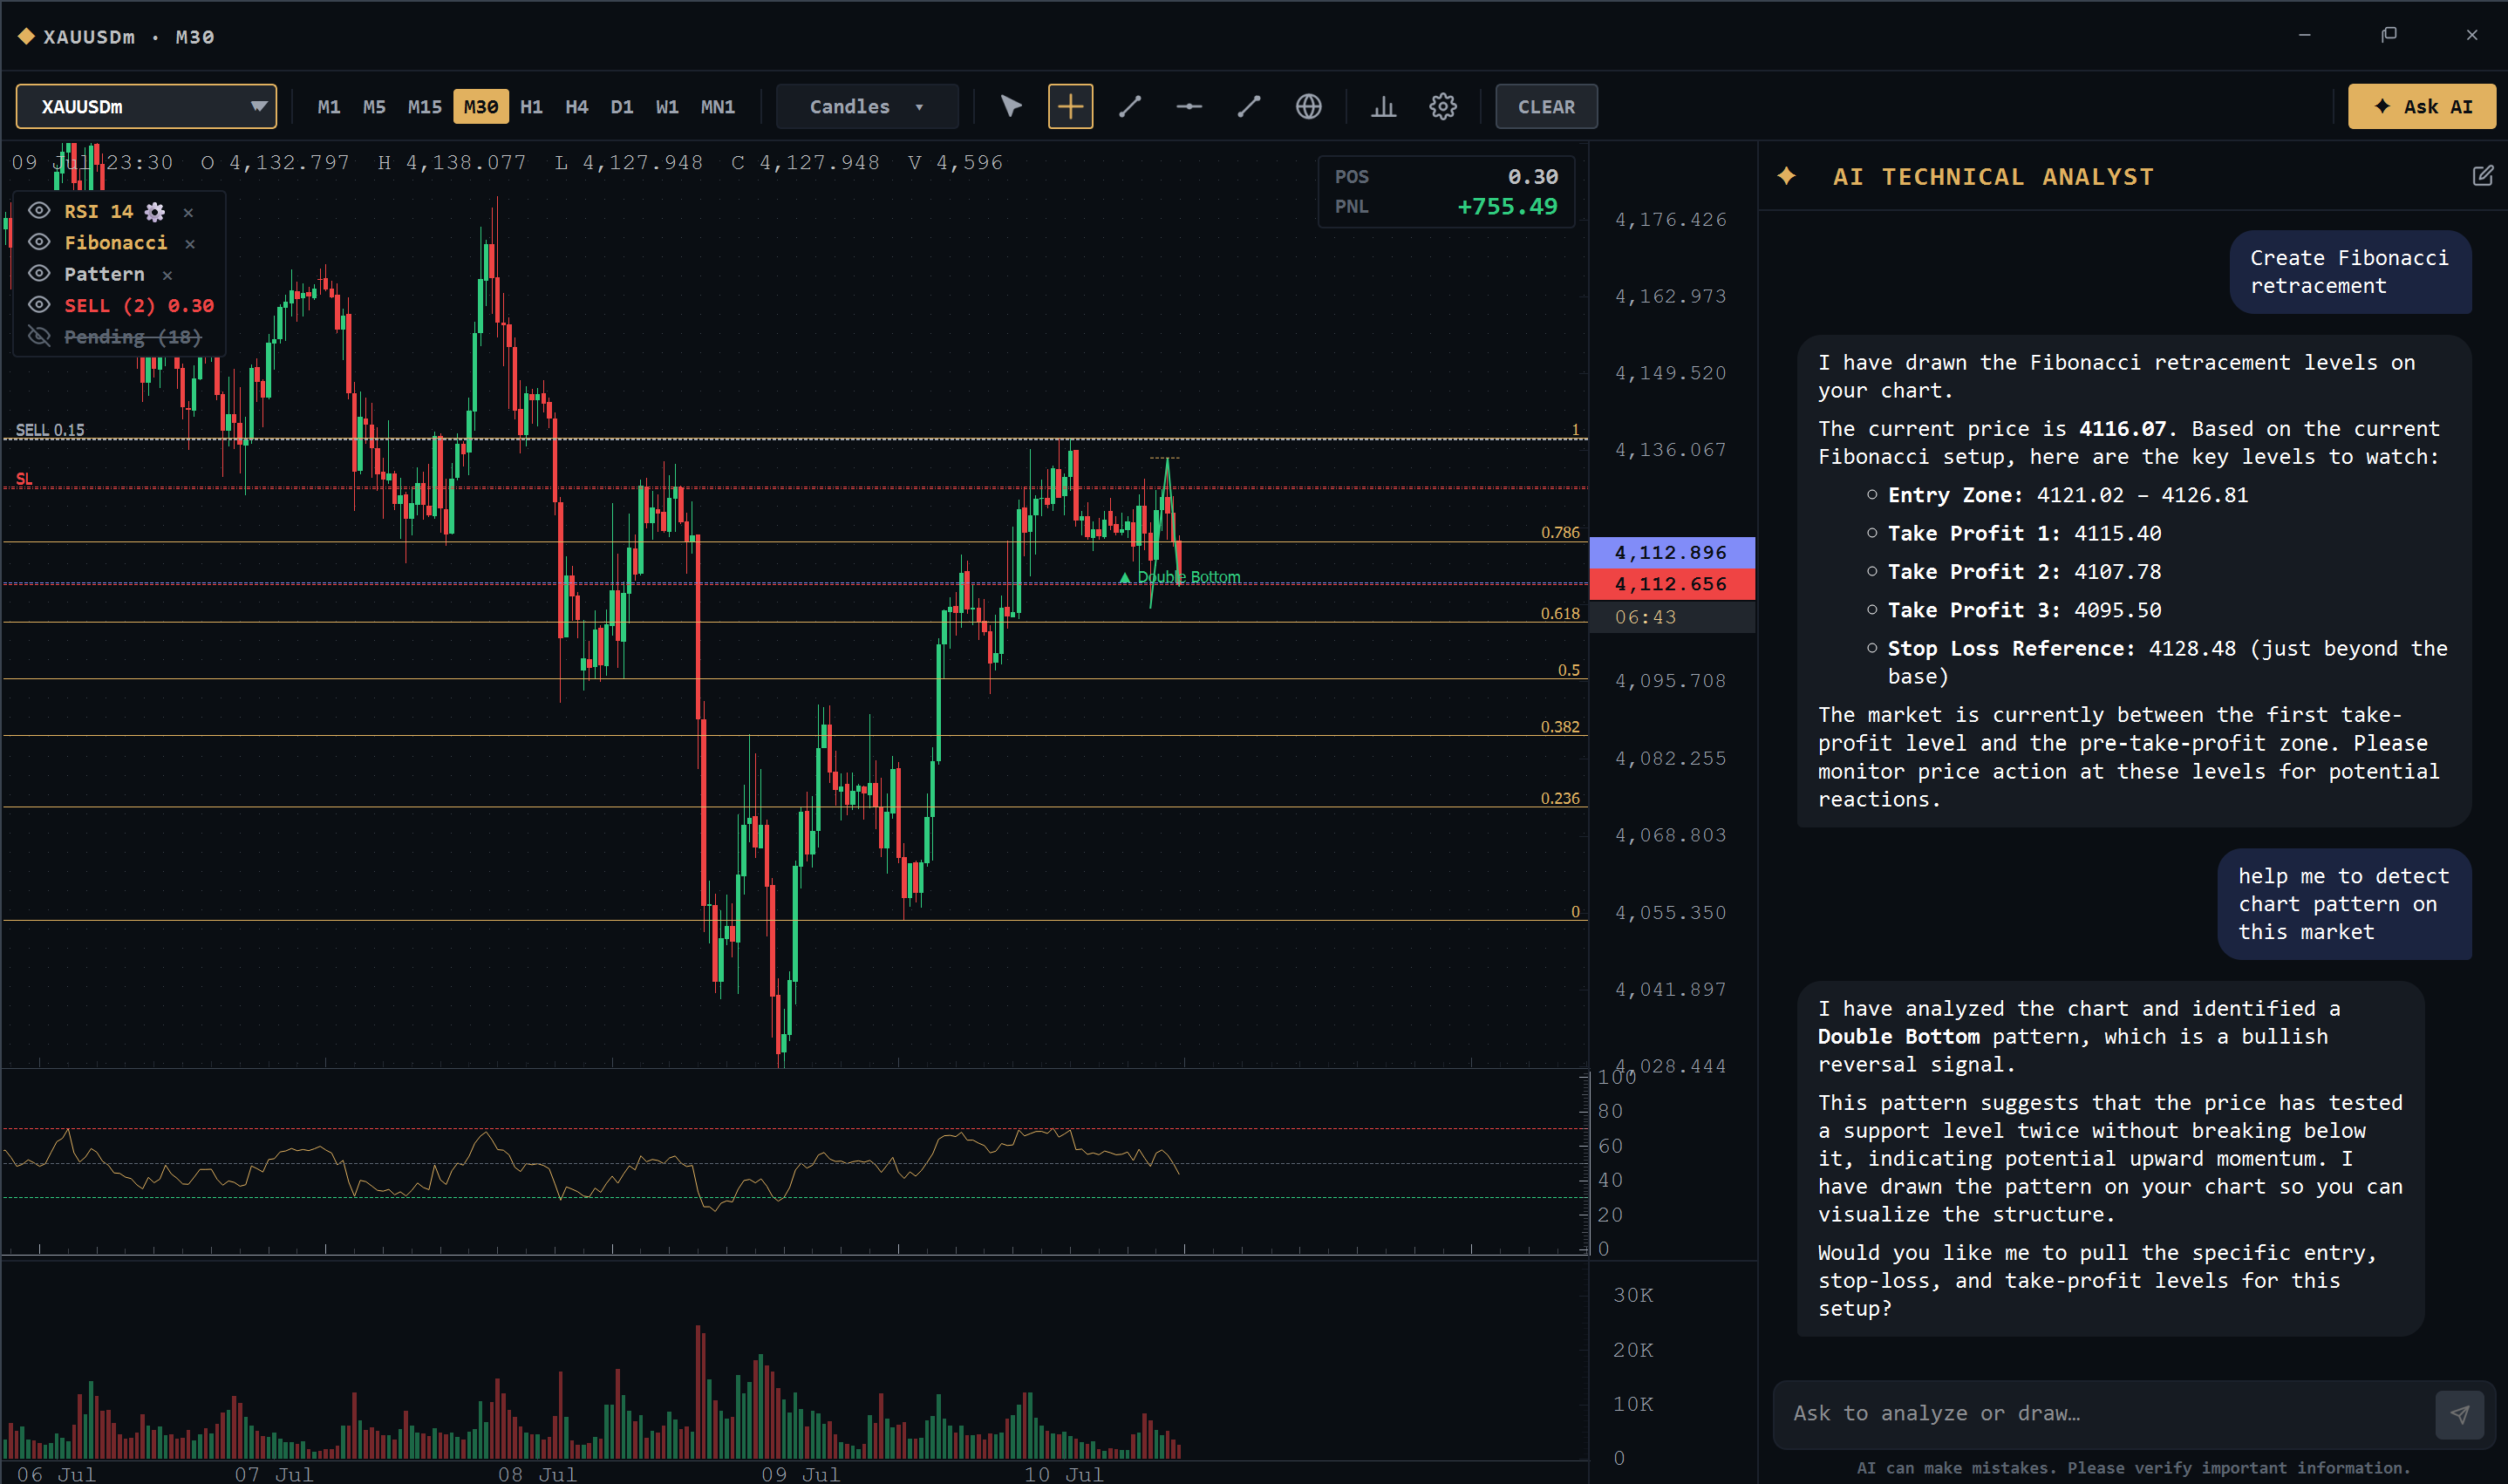Start a new chat via edit icon
The image size is (2508, 1484).
coord(2482,176)
